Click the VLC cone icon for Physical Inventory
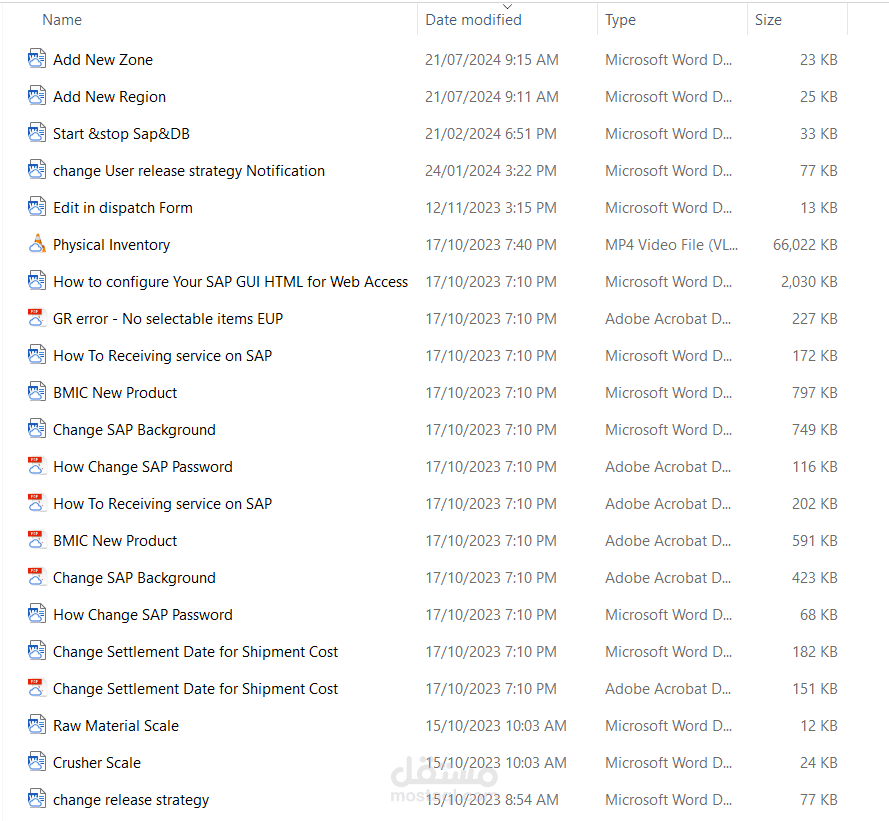This screenshot has width=889, height=821. pos(37,244)
